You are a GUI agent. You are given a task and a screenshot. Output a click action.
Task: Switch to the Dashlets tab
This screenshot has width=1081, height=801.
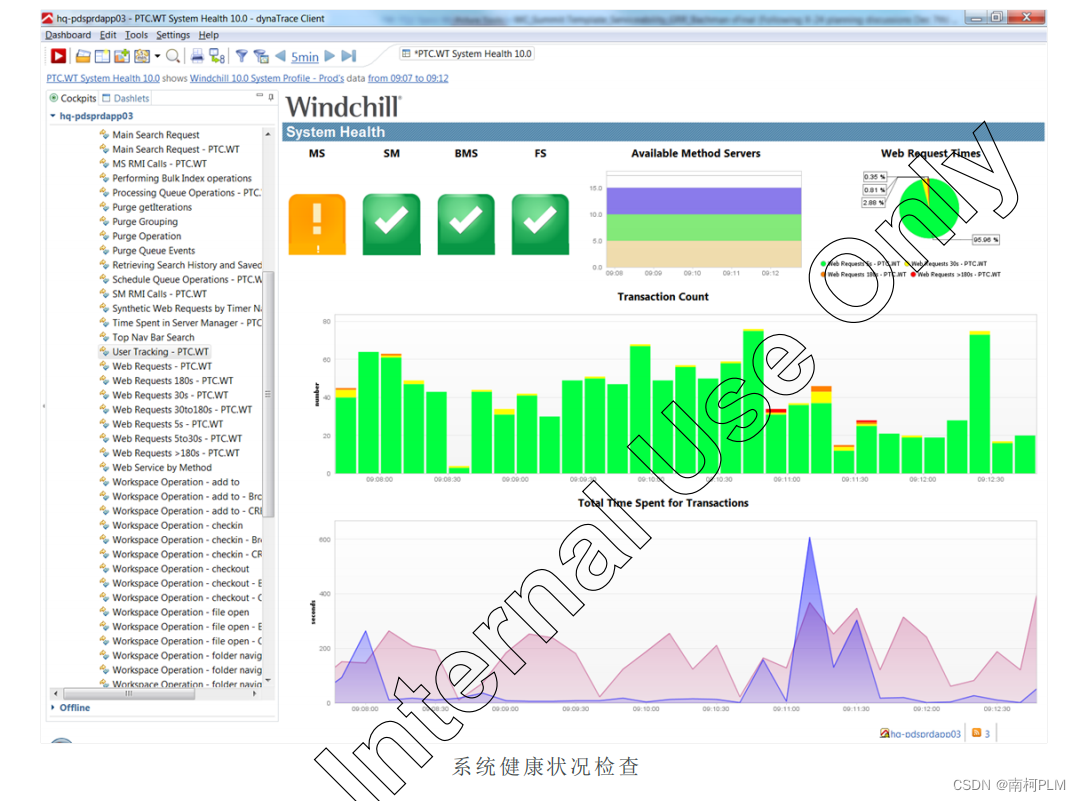tap(126, 98)
